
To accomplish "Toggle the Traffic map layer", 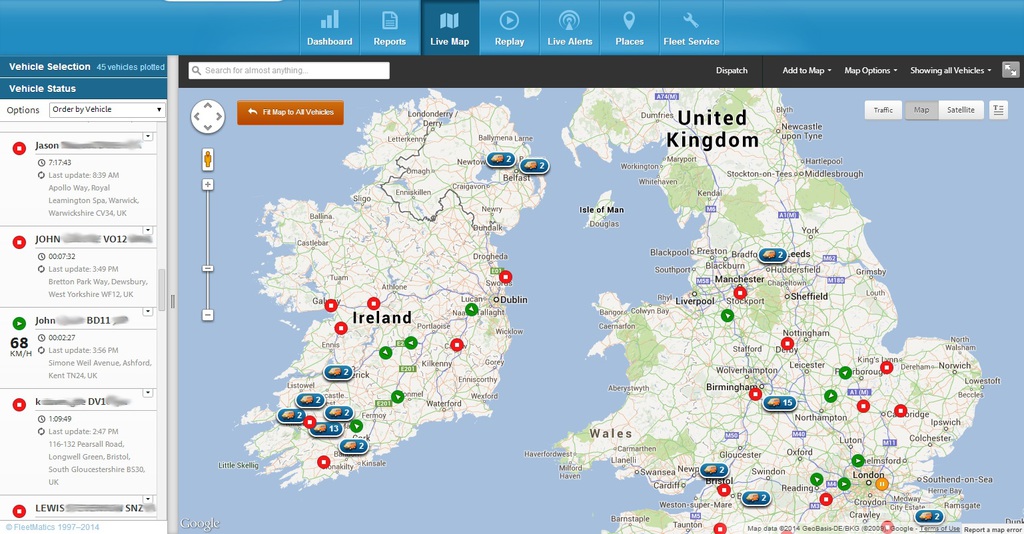I will pyautogui.click(x=883, y=110).
